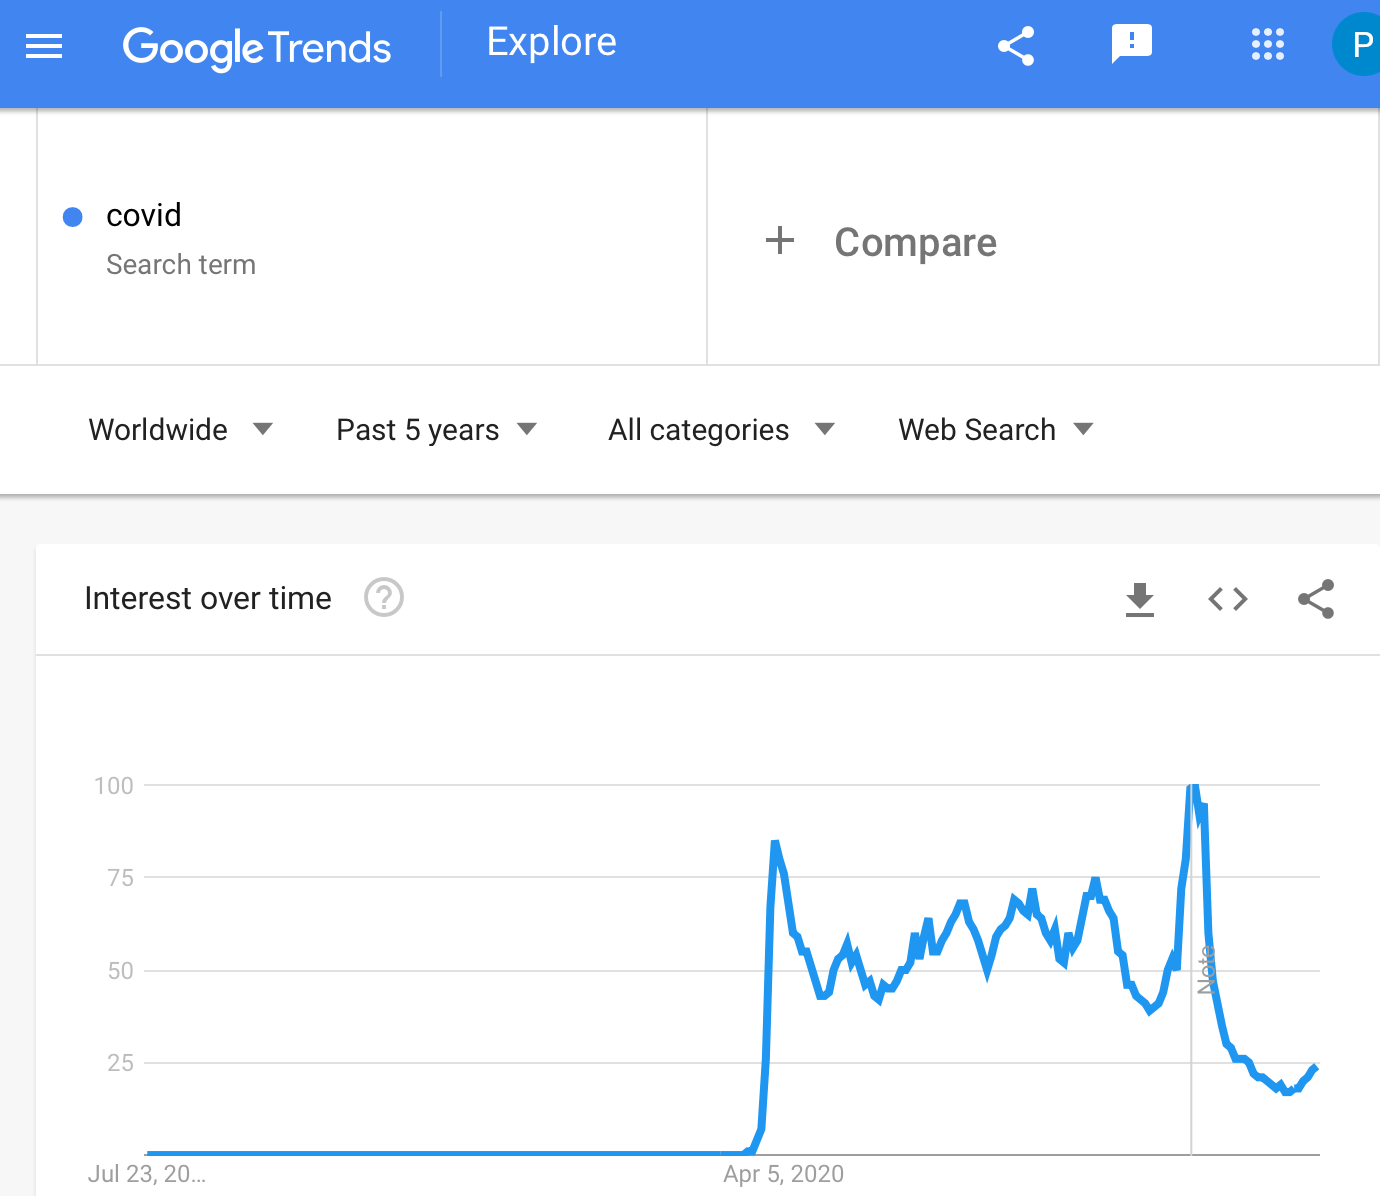Open the hamburger main menu
Image resolution: width=1380 pixels, height=1196 pixels.
(x=44, y=46)
